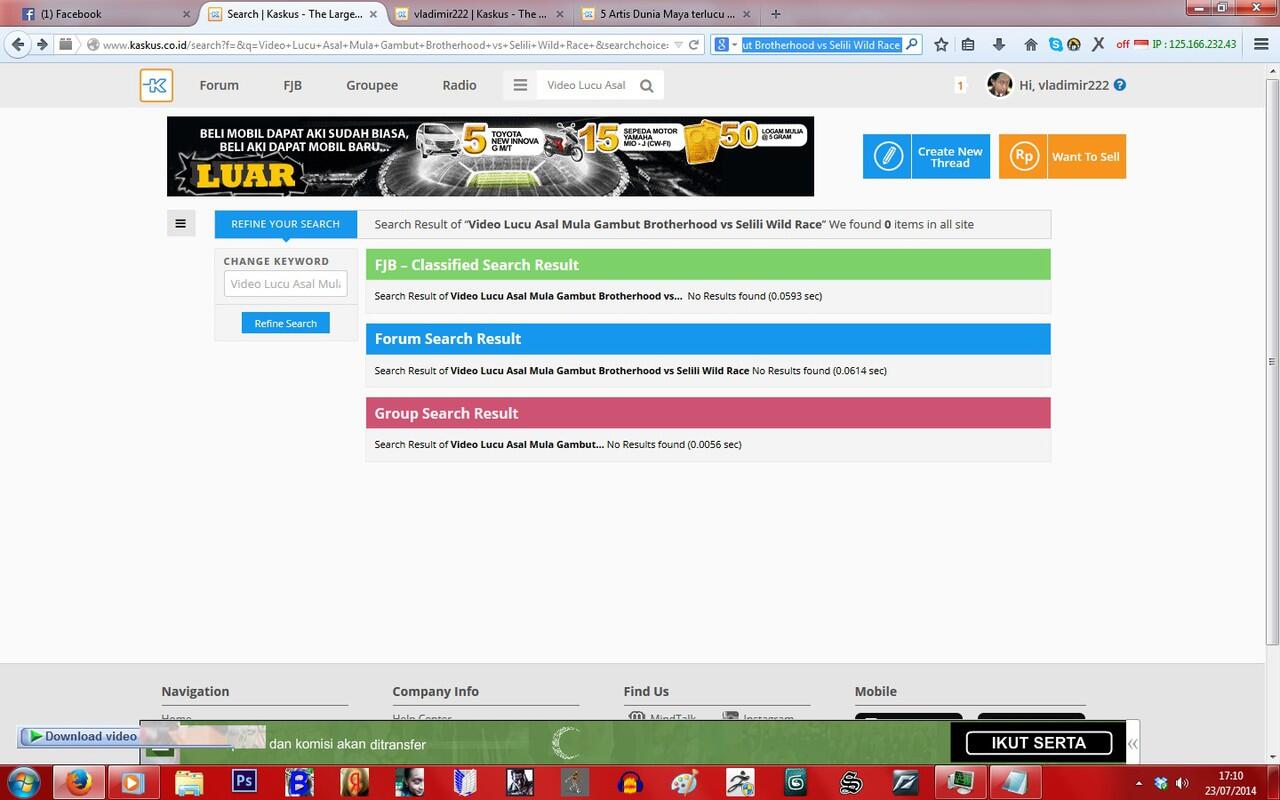Toggle the sidebar icon beside Refine Your Search

(180, 224)
